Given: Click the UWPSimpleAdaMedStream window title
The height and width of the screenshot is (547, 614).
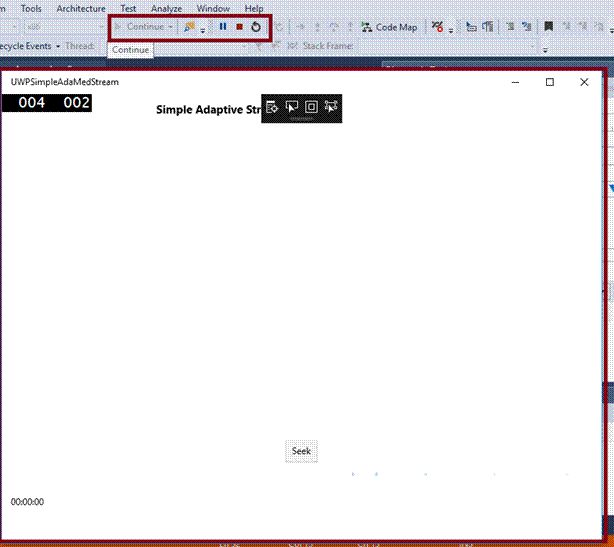Looking at the screenshot, I should click(x=65, y=82).
